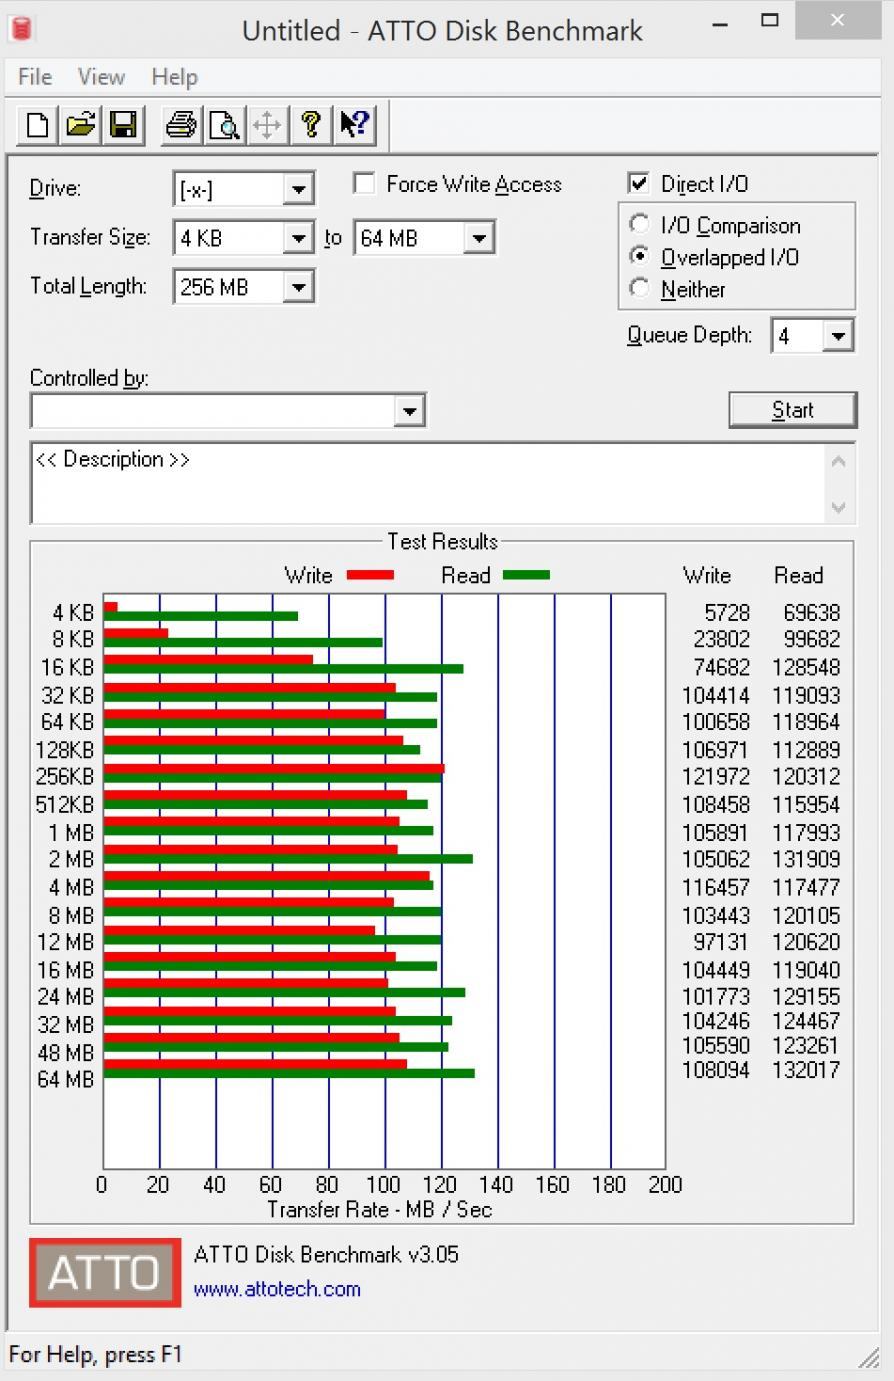Maximize the ATTO Disk Benchmark window
This screenshot has width=894, height=1381.
[x=770, y=20]
